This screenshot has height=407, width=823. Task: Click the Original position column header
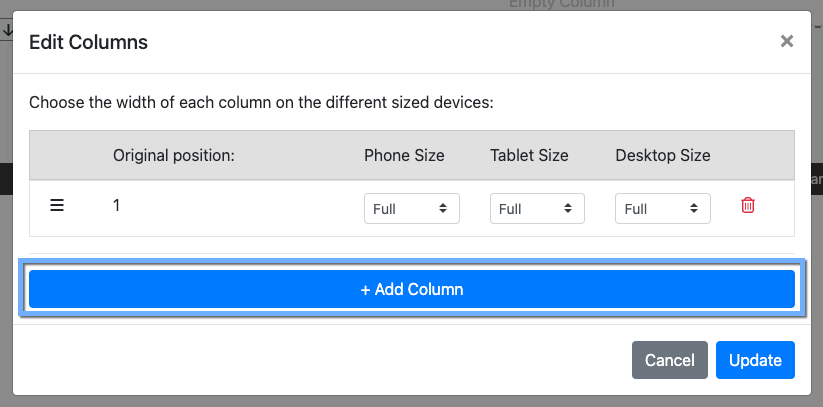[x=173, y=155]
